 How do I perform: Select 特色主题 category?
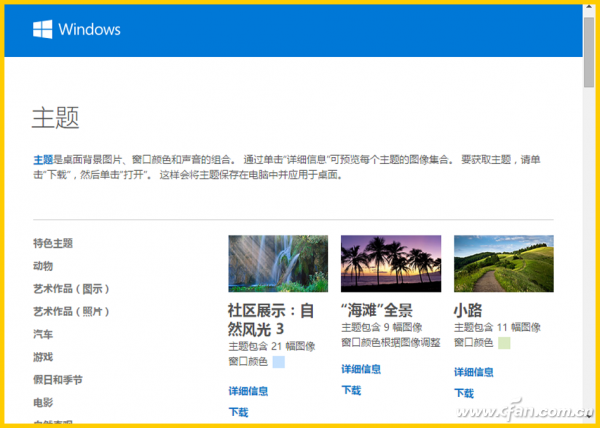[x=53, y=243]
